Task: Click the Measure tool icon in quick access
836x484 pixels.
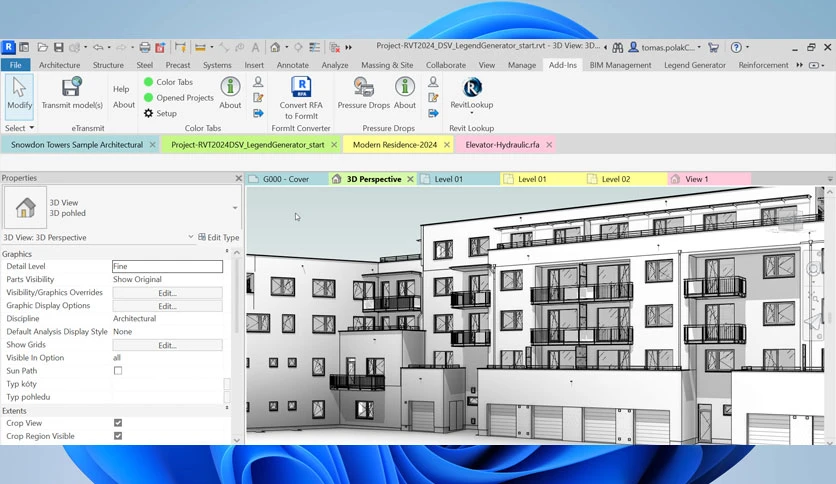Action: point(200,47)
